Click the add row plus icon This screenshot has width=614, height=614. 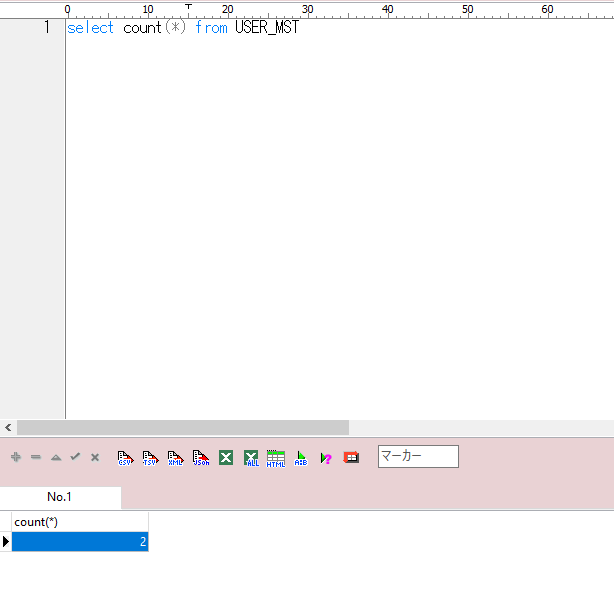pos(16,457)
